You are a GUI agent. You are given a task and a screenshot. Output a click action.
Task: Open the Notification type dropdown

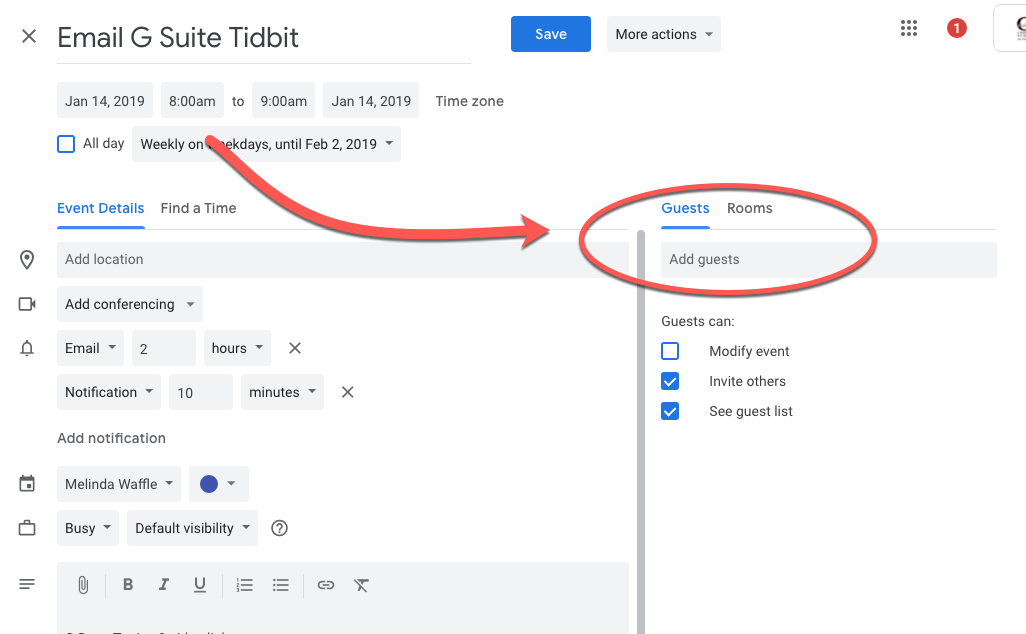point(109,392)
